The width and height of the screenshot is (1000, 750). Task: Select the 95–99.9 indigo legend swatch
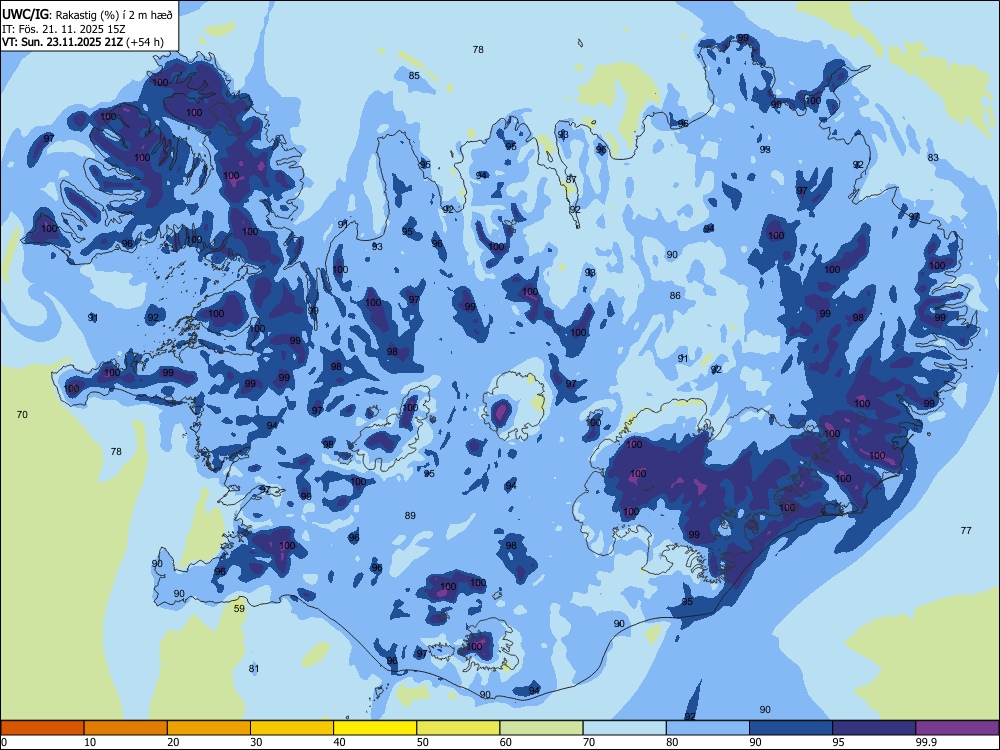tap(874, 728)
